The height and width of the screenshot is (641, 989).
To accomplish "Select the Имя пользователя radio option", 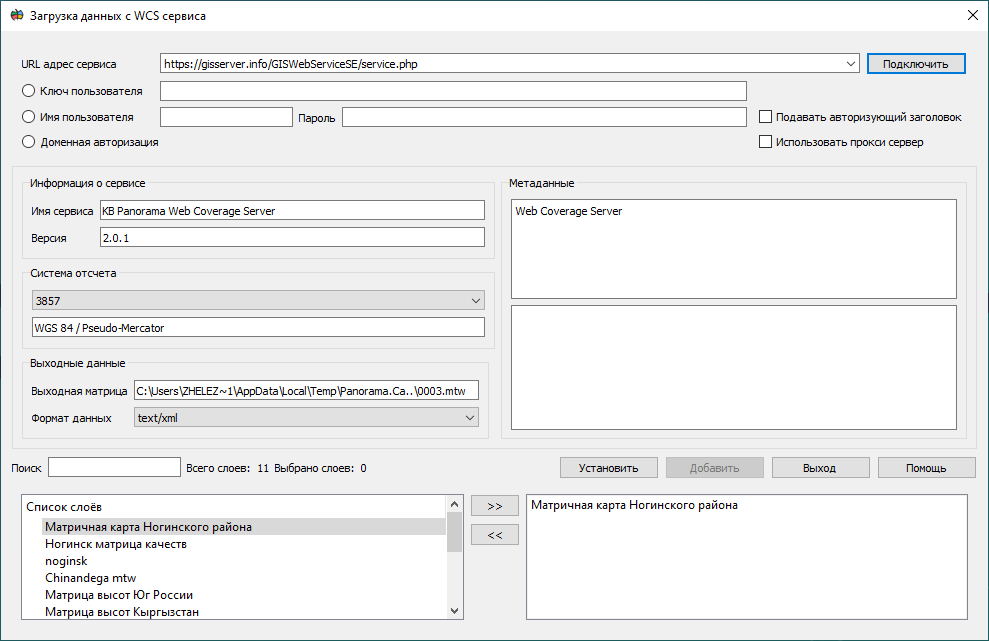I will pos(28,117).
